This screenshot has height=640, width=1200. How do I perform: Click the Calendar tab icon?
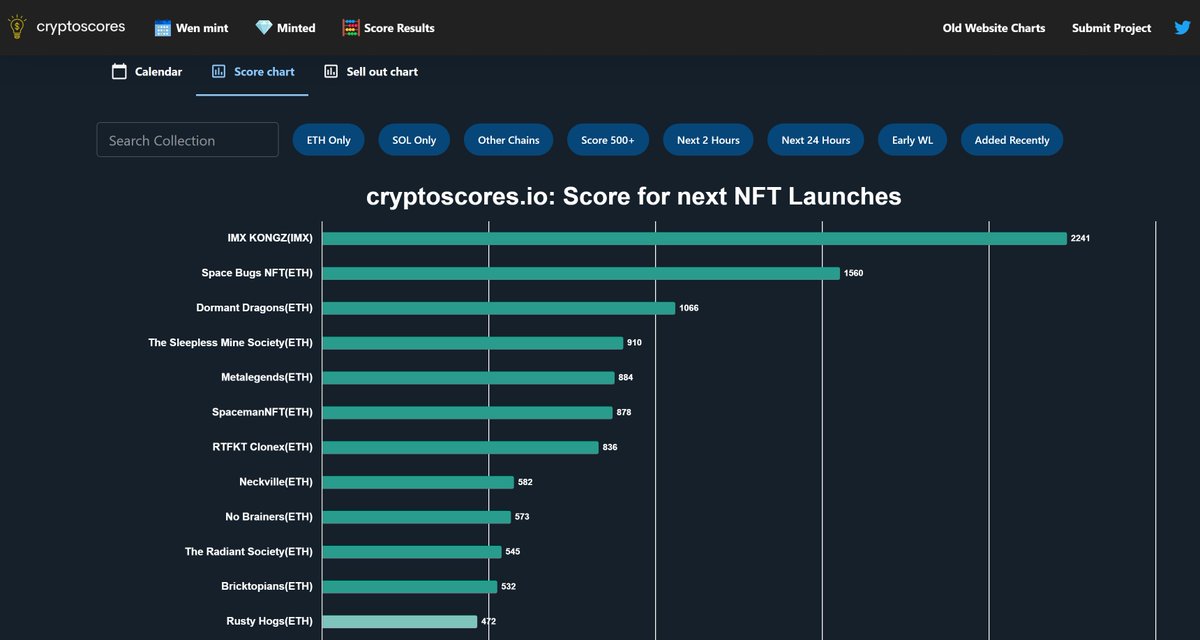pos(119,71)
